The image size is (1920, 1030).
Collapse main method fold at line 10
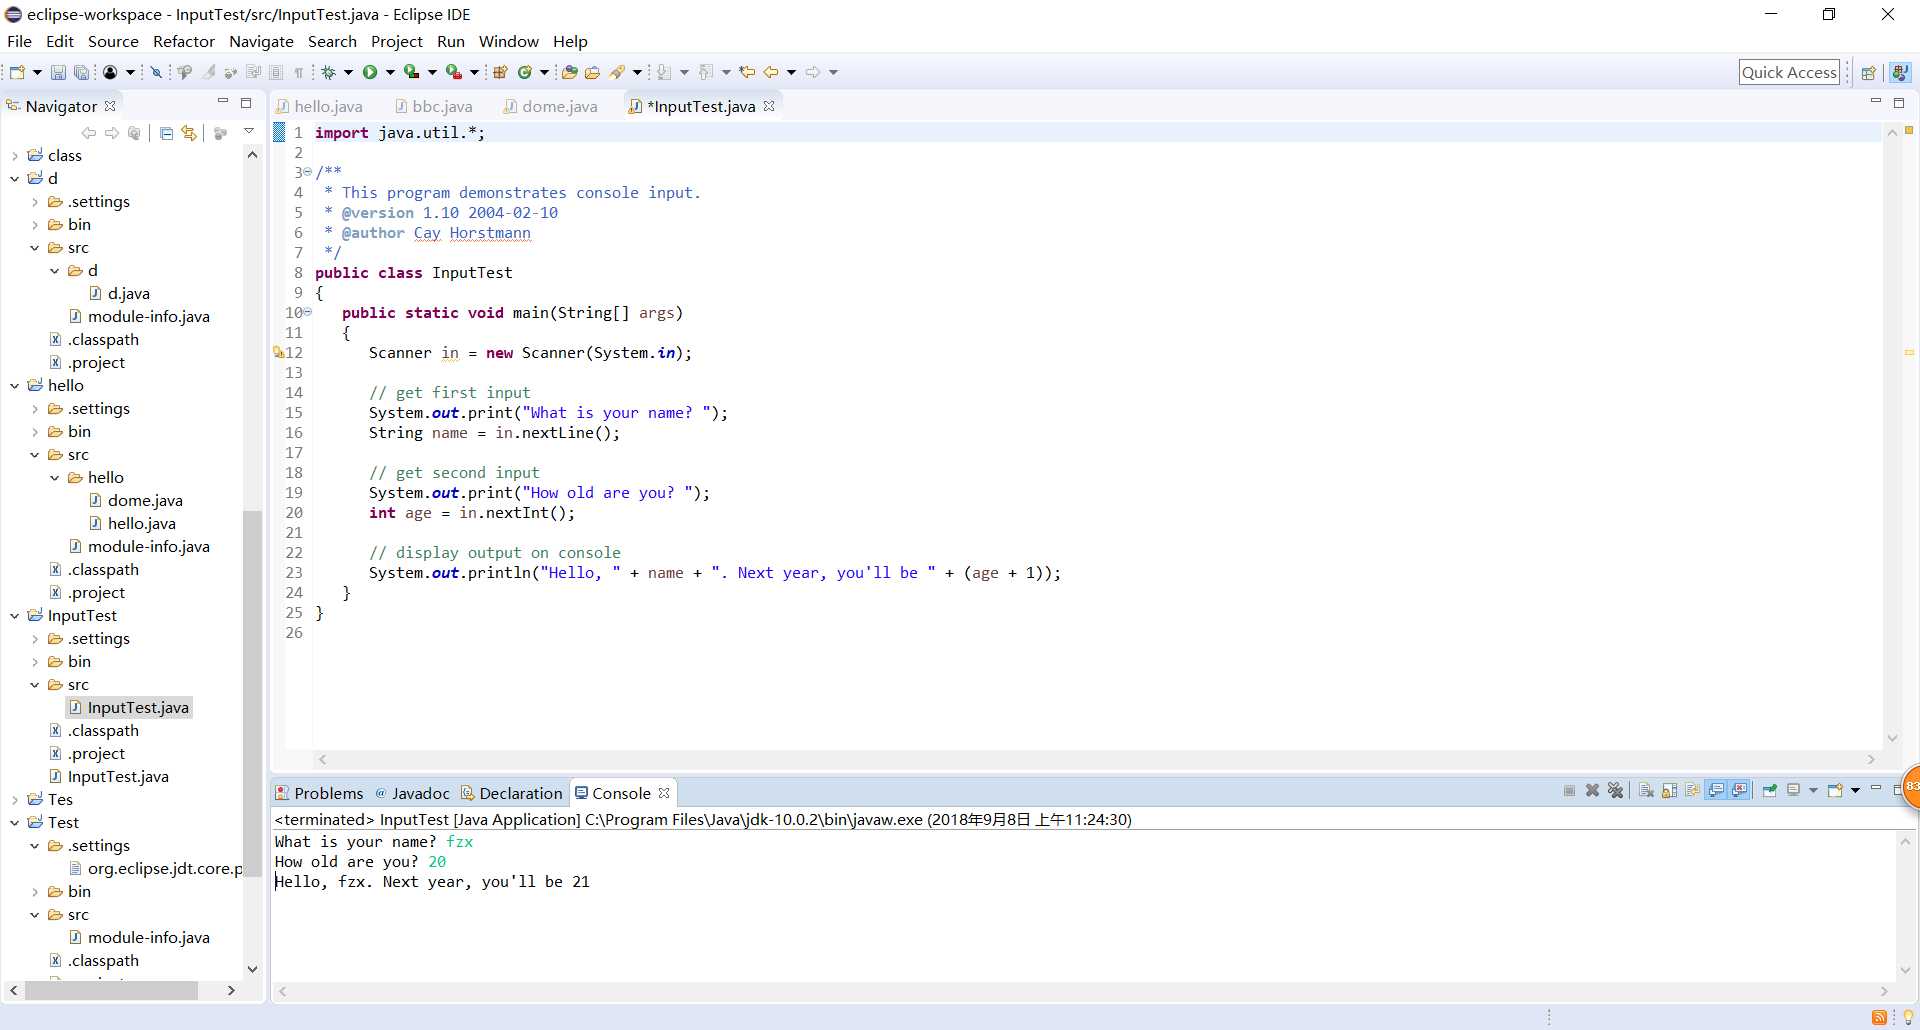(x=308, y=312)
